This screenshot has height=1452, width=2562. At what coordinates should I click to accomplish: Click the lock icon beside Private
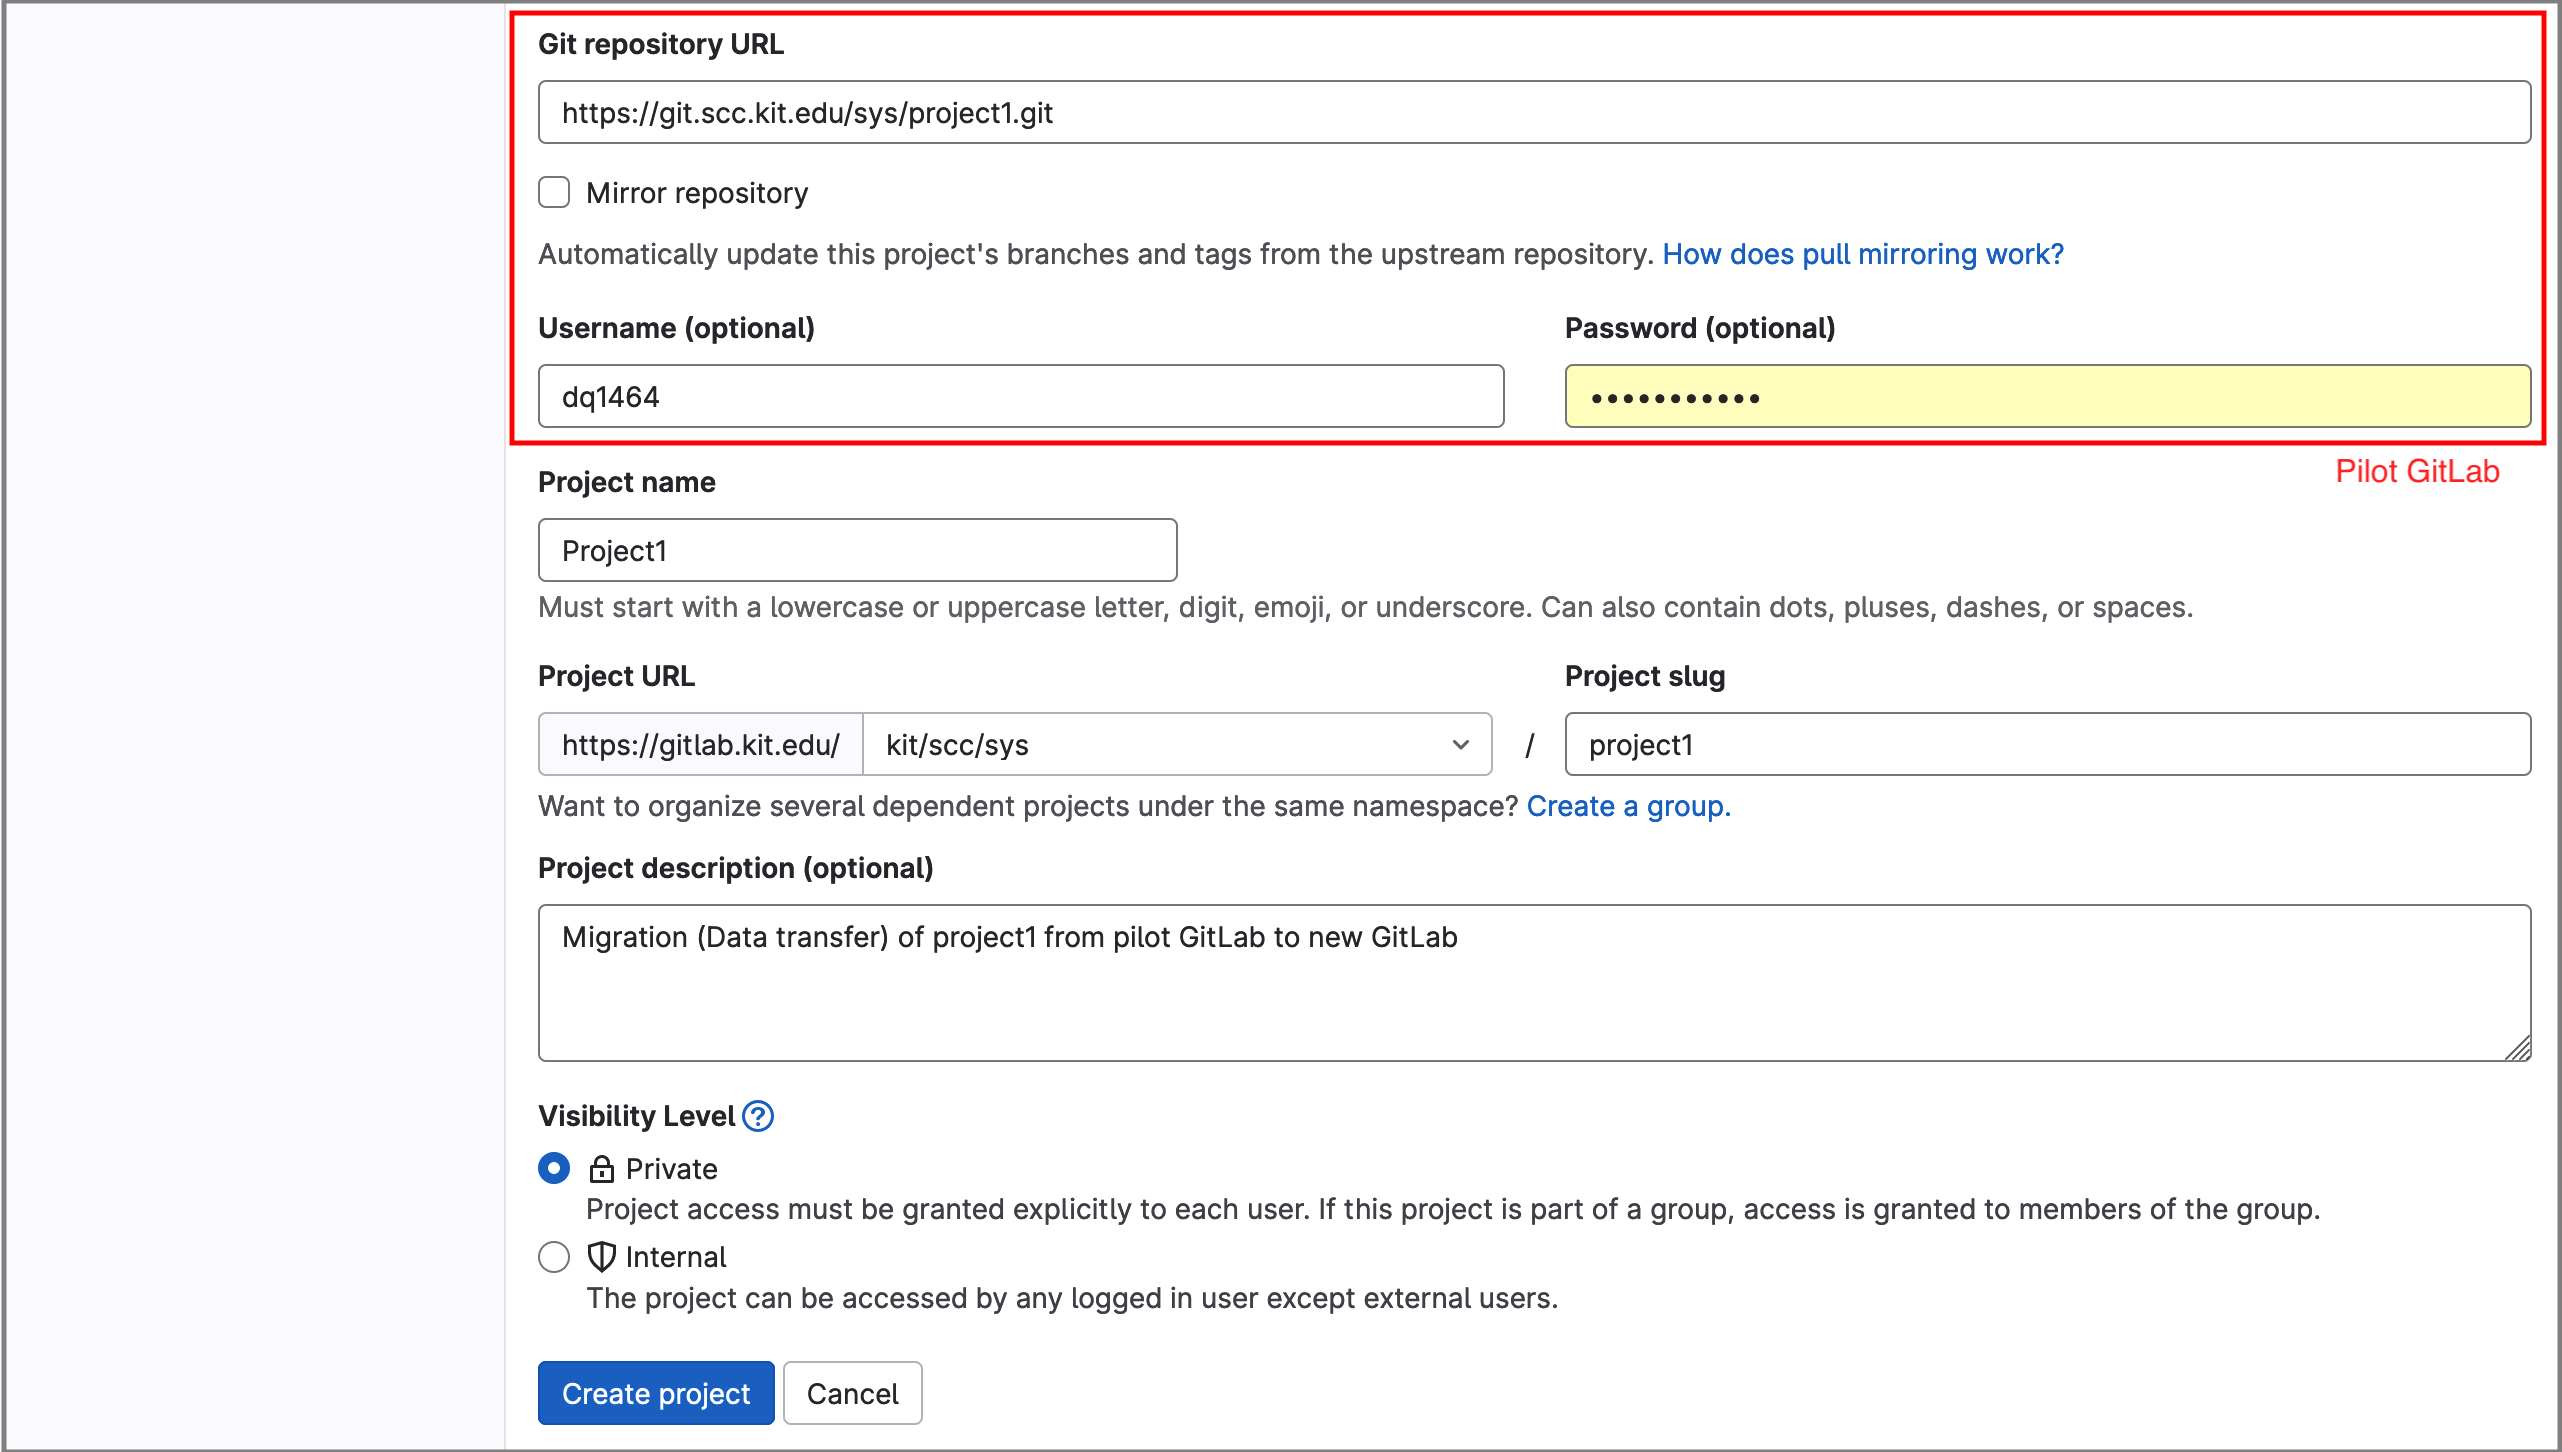tap(601, 1169)
